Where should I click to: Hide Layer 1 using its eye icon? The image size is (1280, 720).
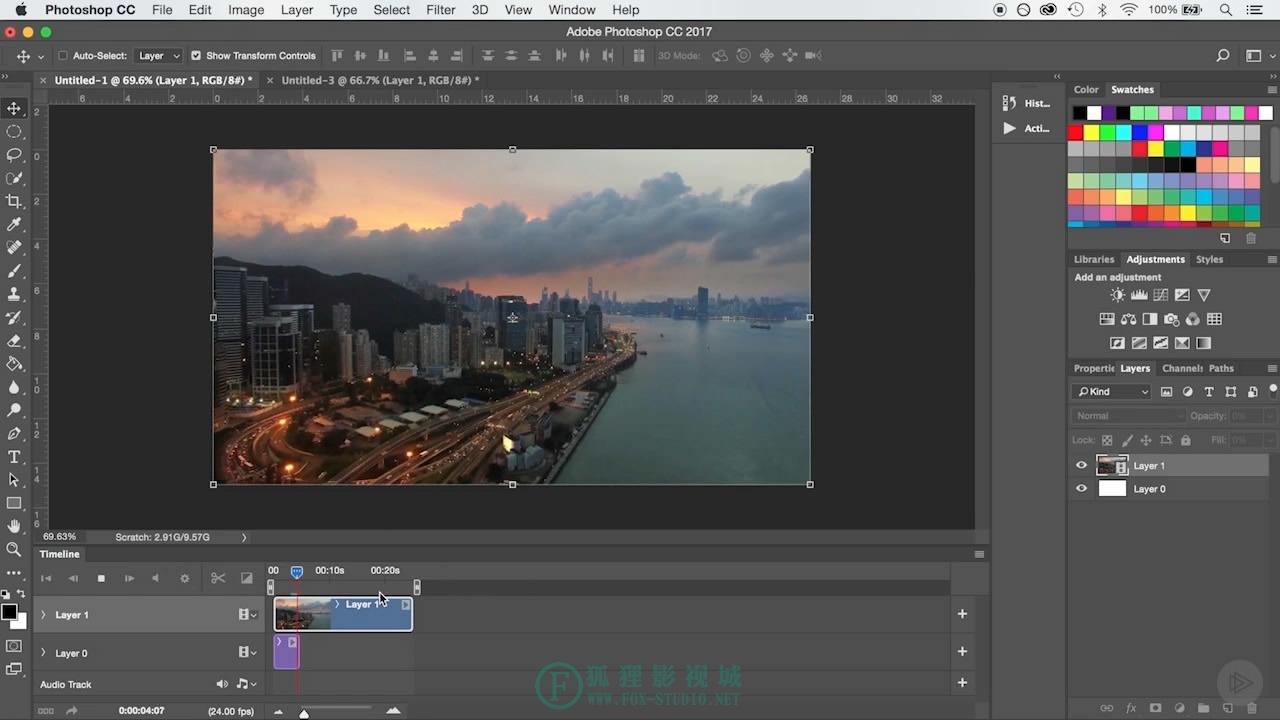1081,465
